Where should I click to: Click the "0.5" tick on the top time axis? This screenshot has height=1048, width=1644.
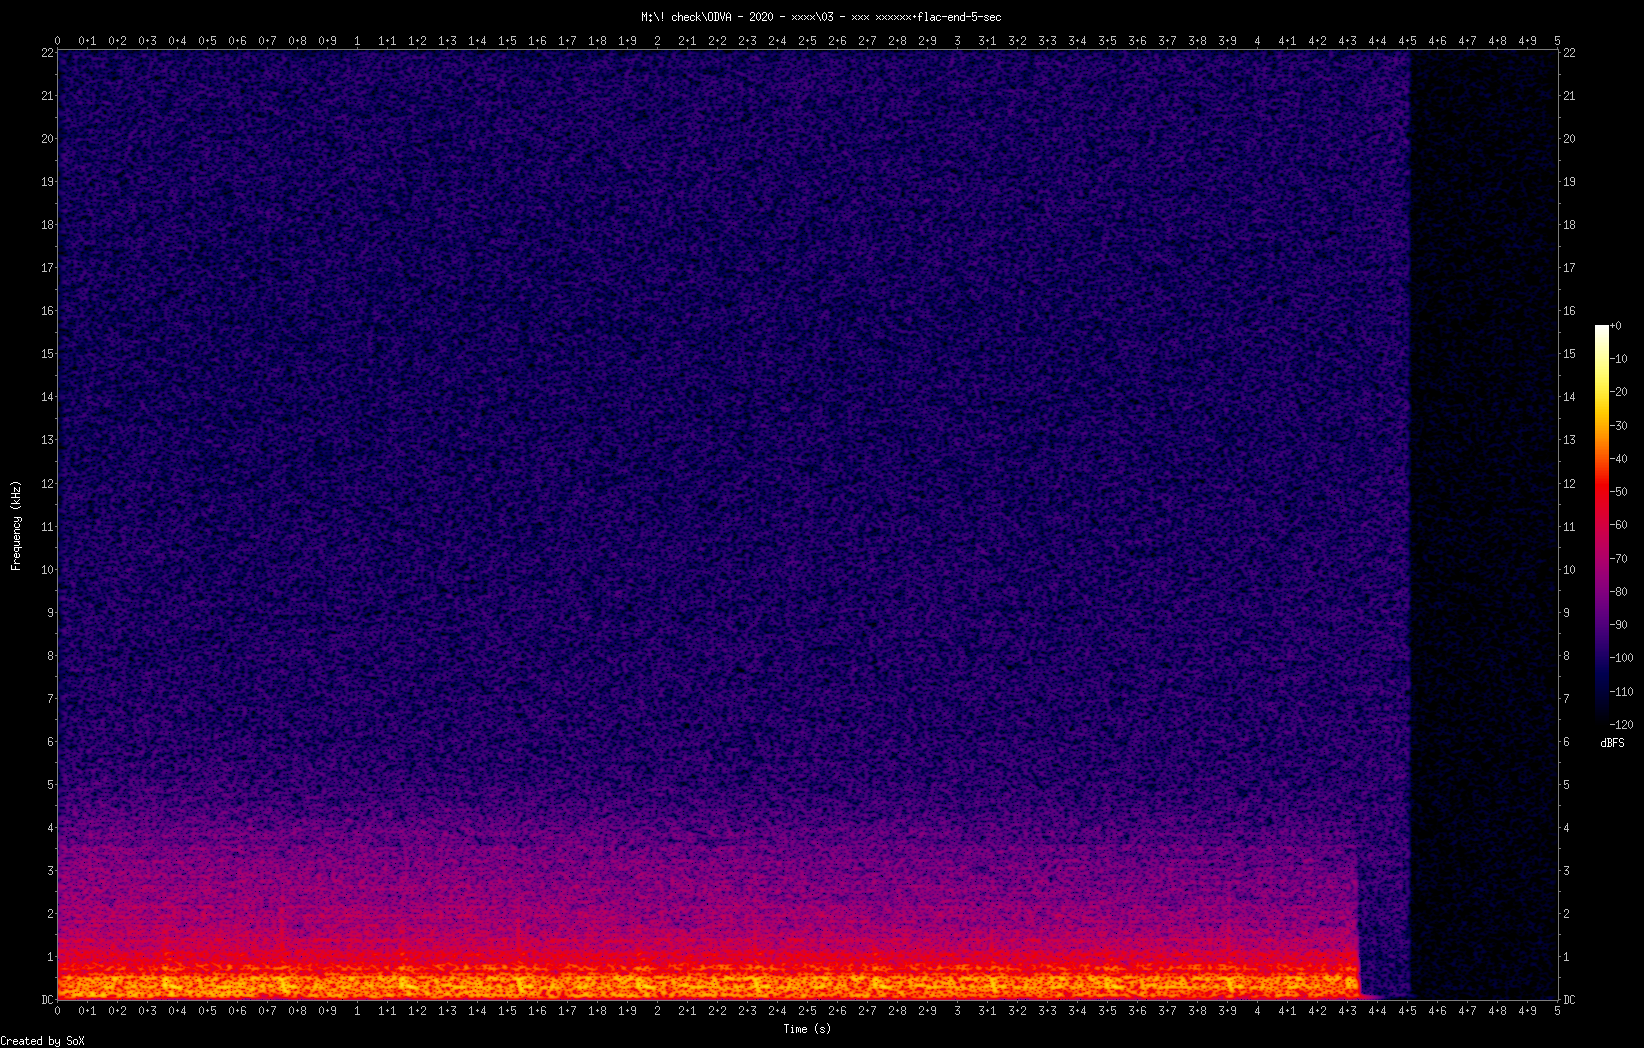coord(207,41)
